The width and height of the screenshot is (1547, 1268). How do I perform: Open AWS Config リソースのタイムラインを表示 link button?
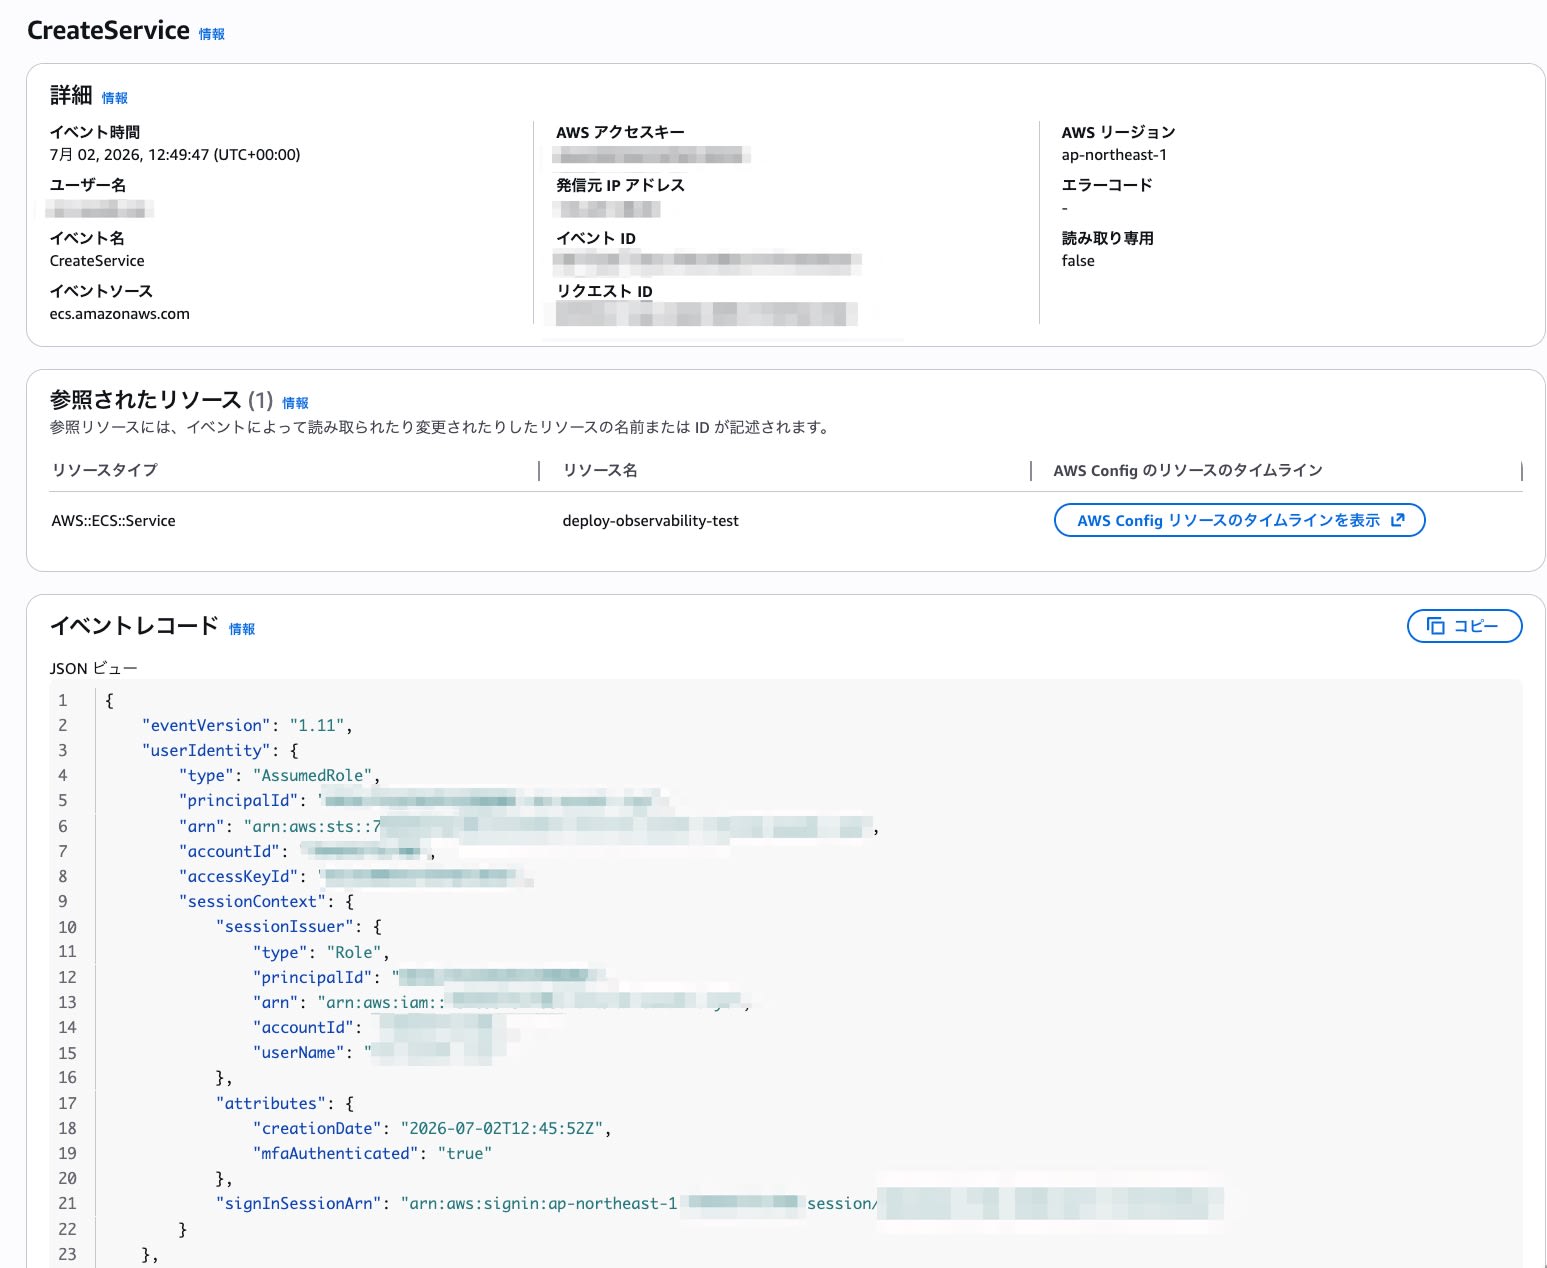[x=1239, y=520]
